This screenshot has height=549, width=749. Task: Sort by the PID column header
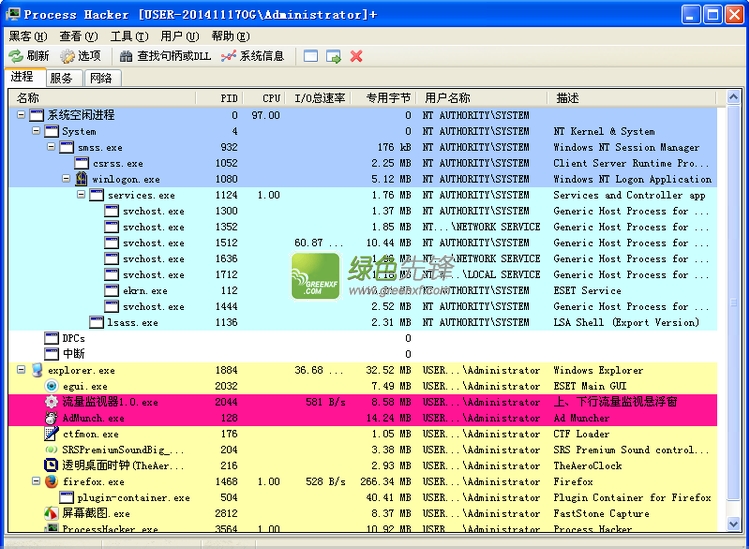[220, 98]
